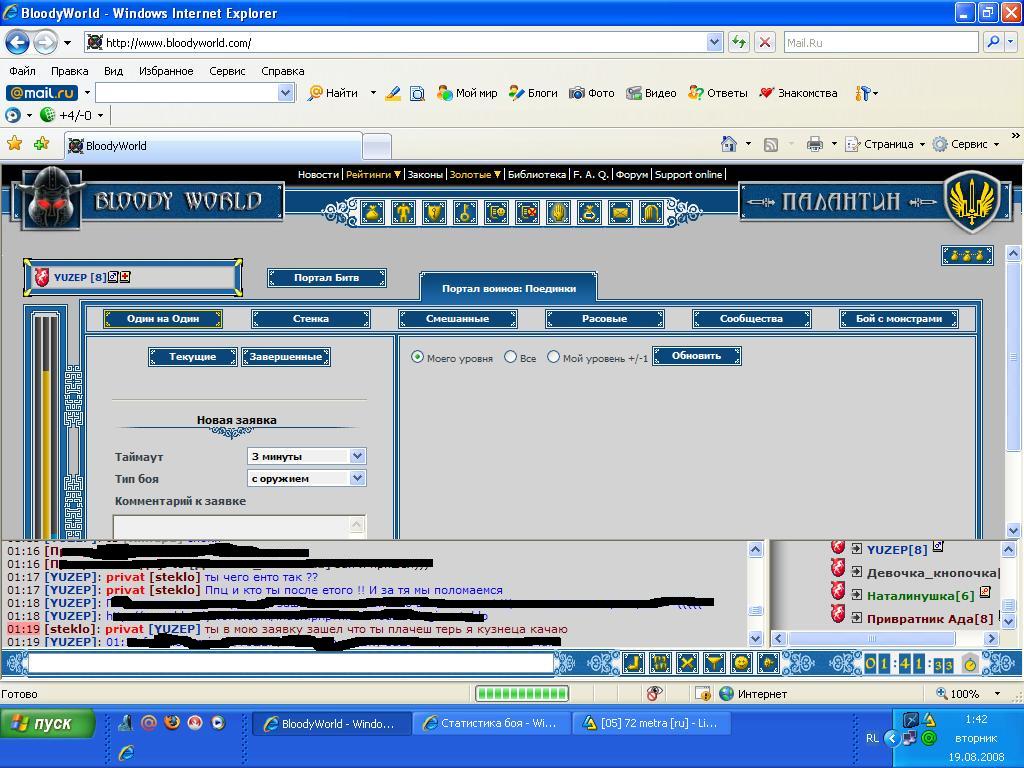Click the smiley face chat icon

tap(741, 663)
